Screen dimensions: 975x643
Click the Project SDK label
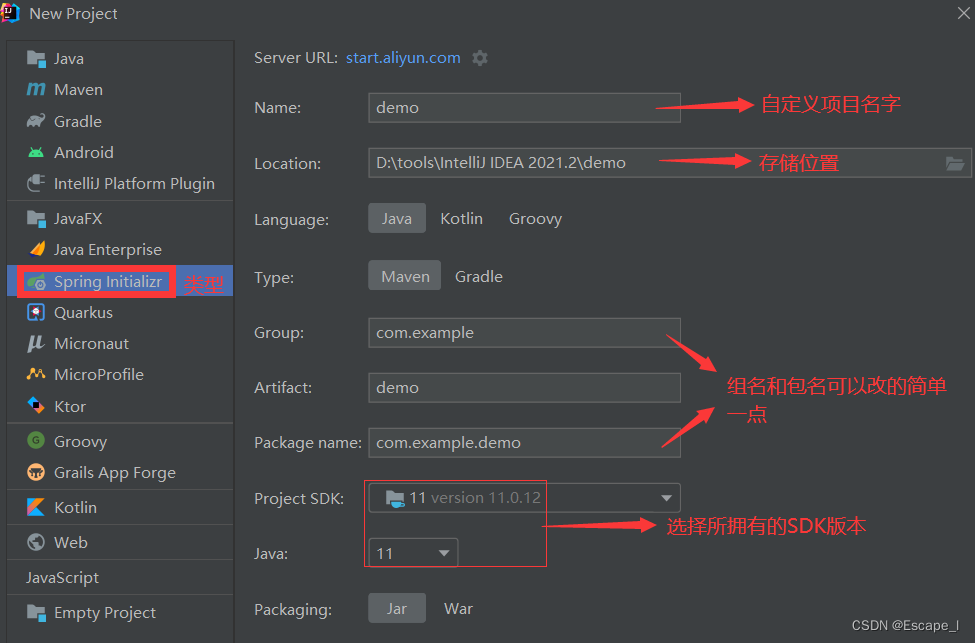(x=299, y=499)
